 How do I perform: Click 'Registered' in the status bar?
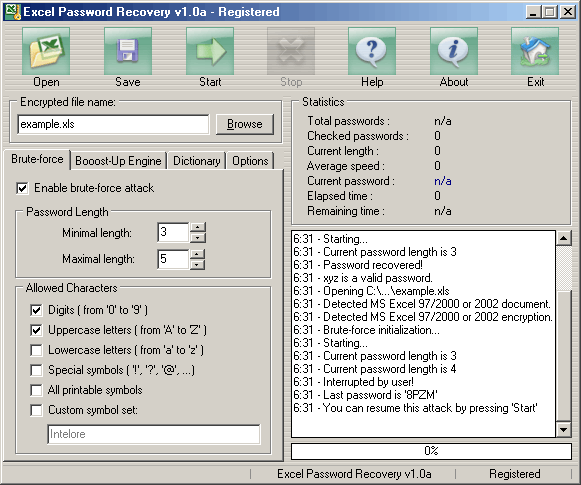(x=515, y=474)
